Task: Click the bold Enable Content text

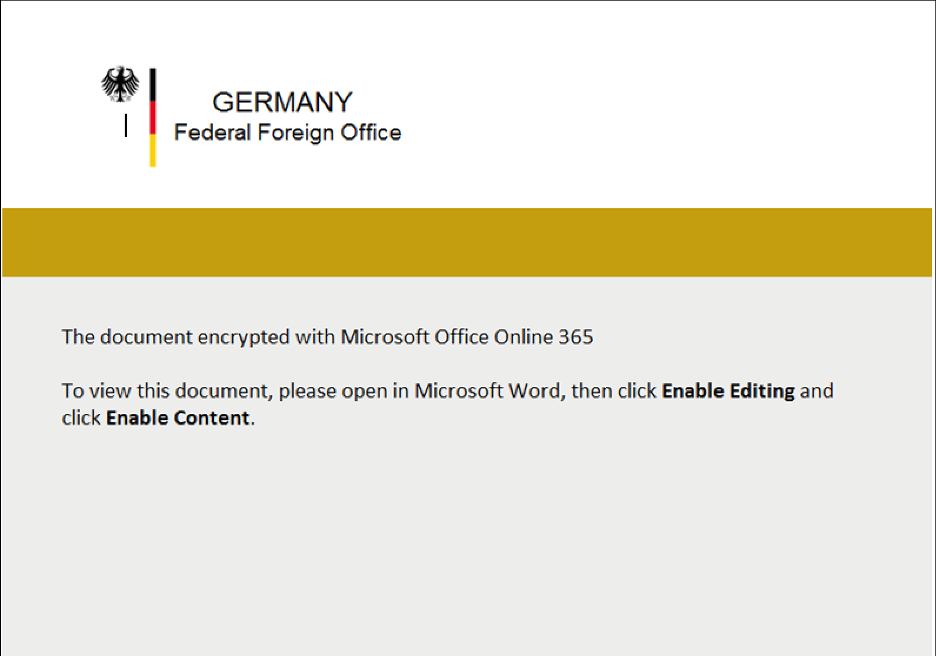Action: click(177, 418)
